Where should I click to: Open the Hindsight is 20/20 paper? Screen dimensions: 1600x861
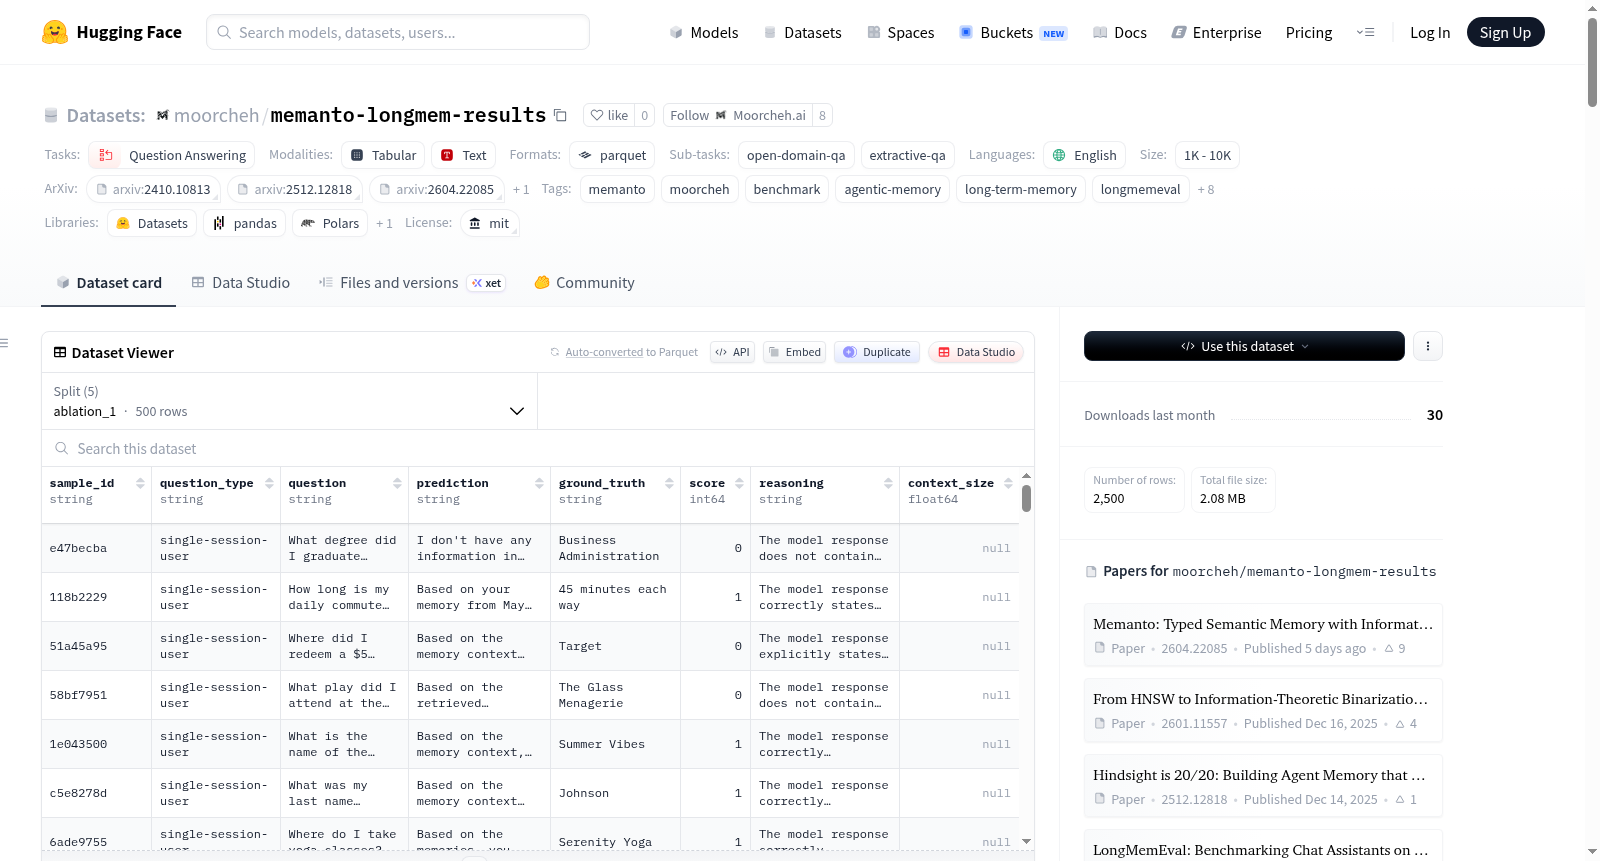tap(1263, 786)
